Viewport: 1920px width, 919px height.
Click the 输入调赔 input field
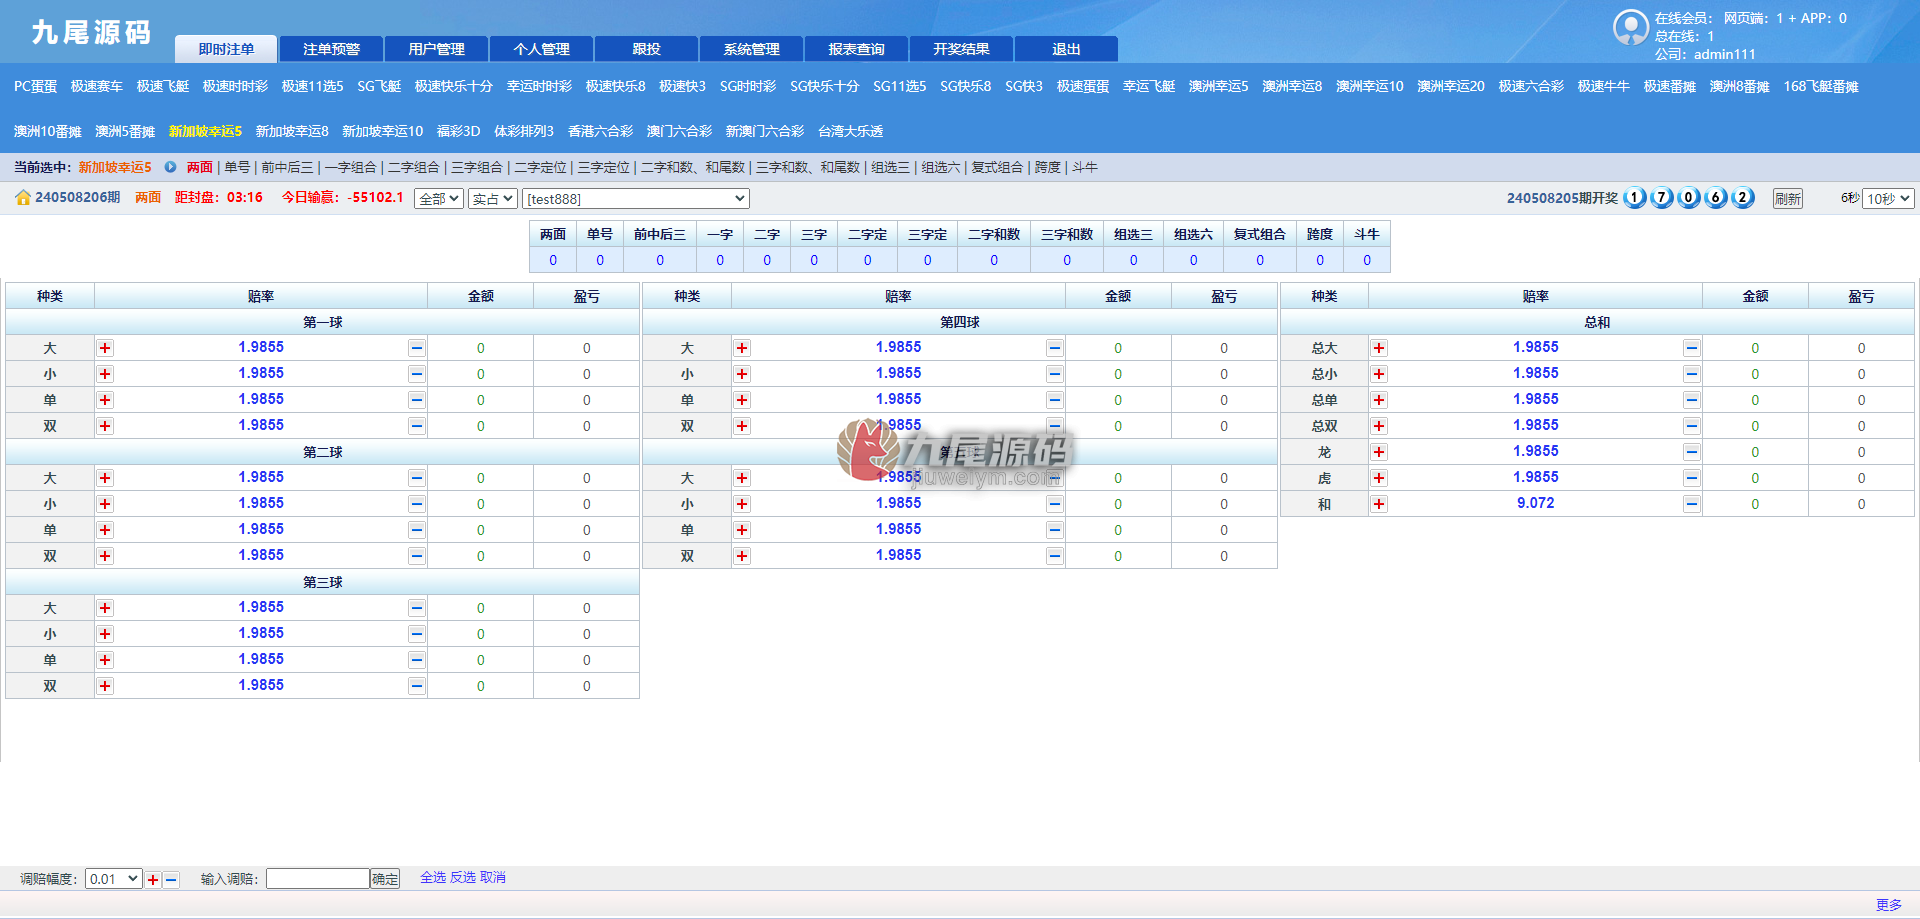(318, 879)
